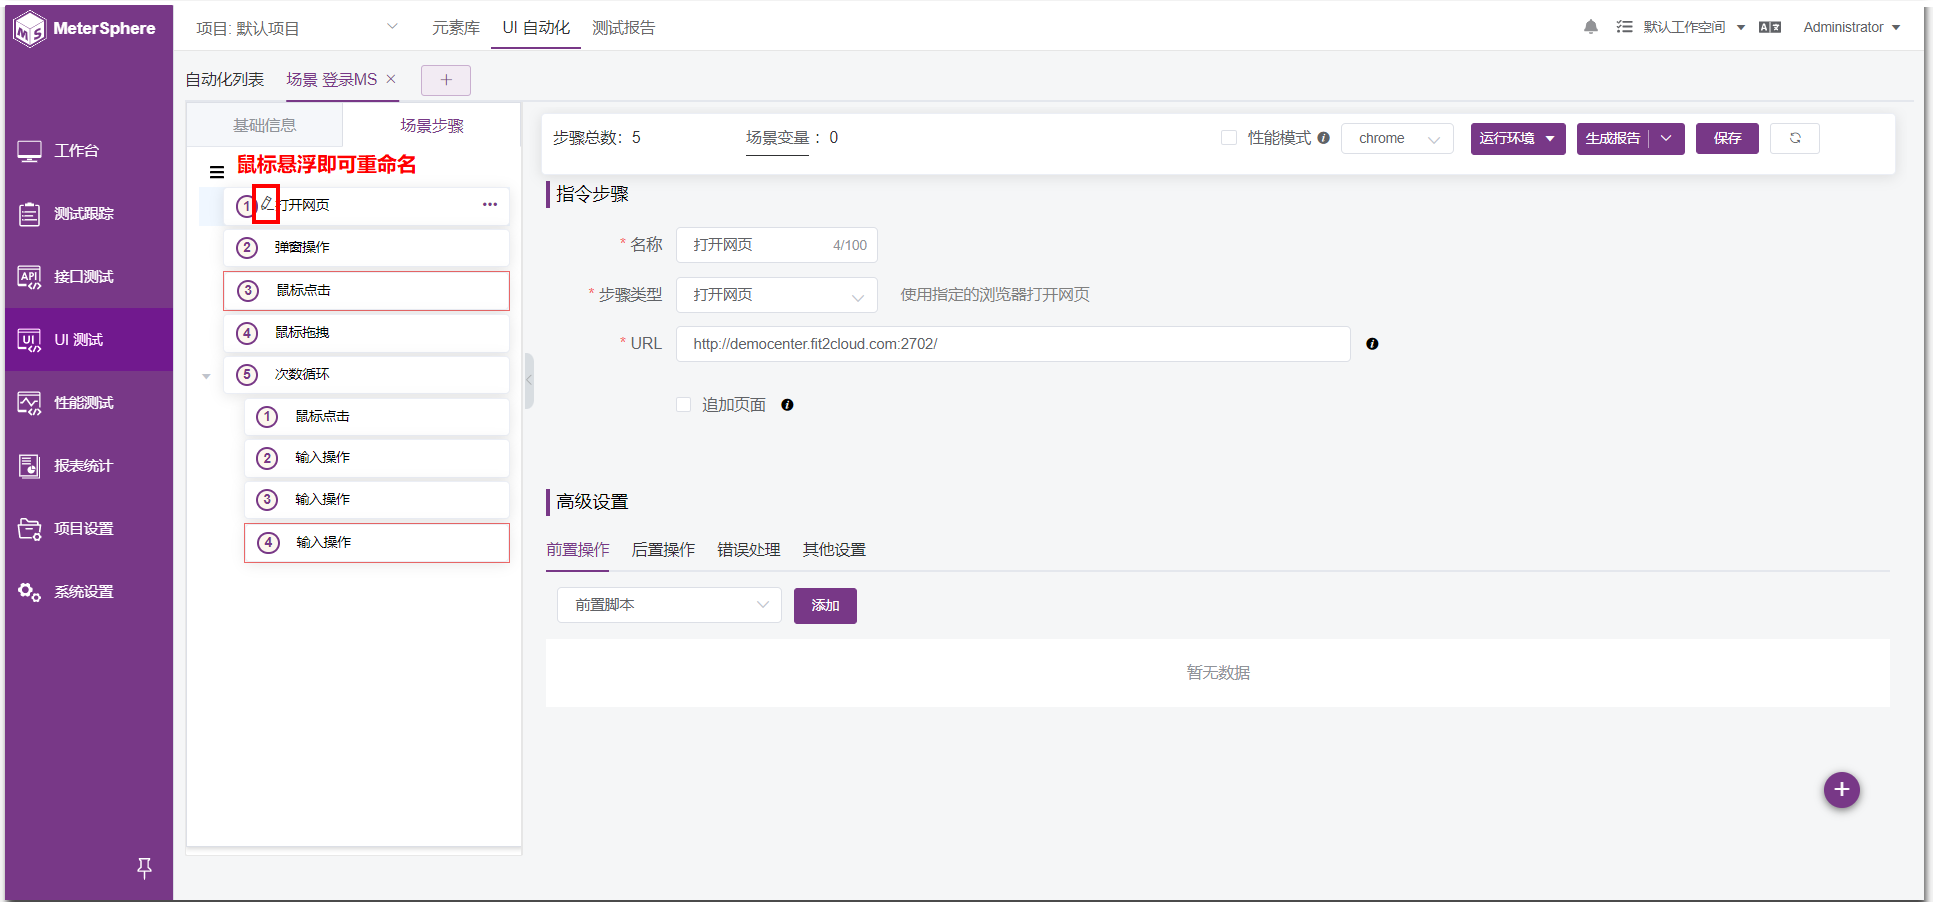
Task: Open the chrome browser dropdown
Action: click(1397, 138)
